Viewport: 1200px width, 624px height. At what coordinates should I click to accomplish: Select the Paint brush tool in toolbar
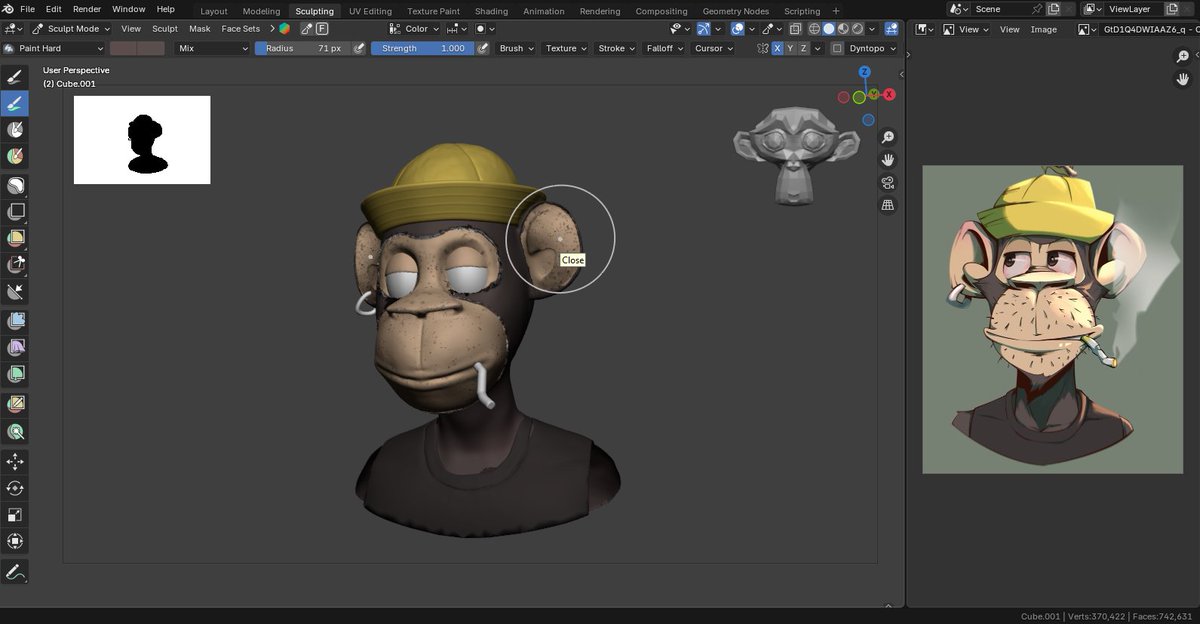pos(15,102)
